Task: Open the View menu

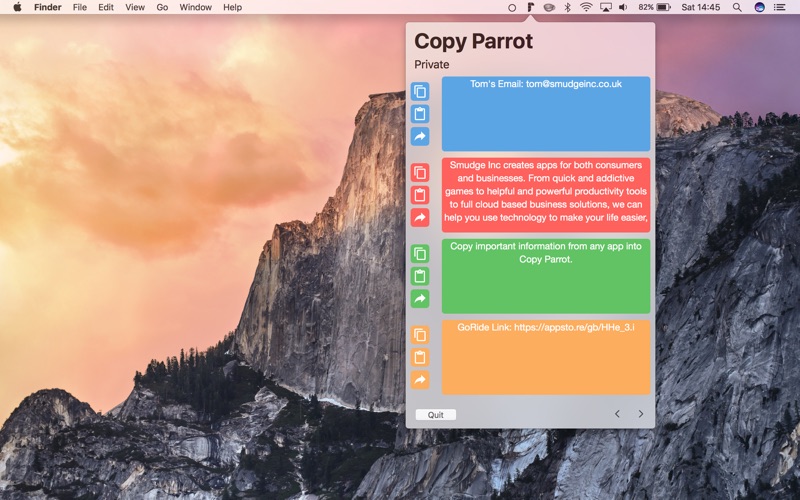Action: [x=135, y=7]
